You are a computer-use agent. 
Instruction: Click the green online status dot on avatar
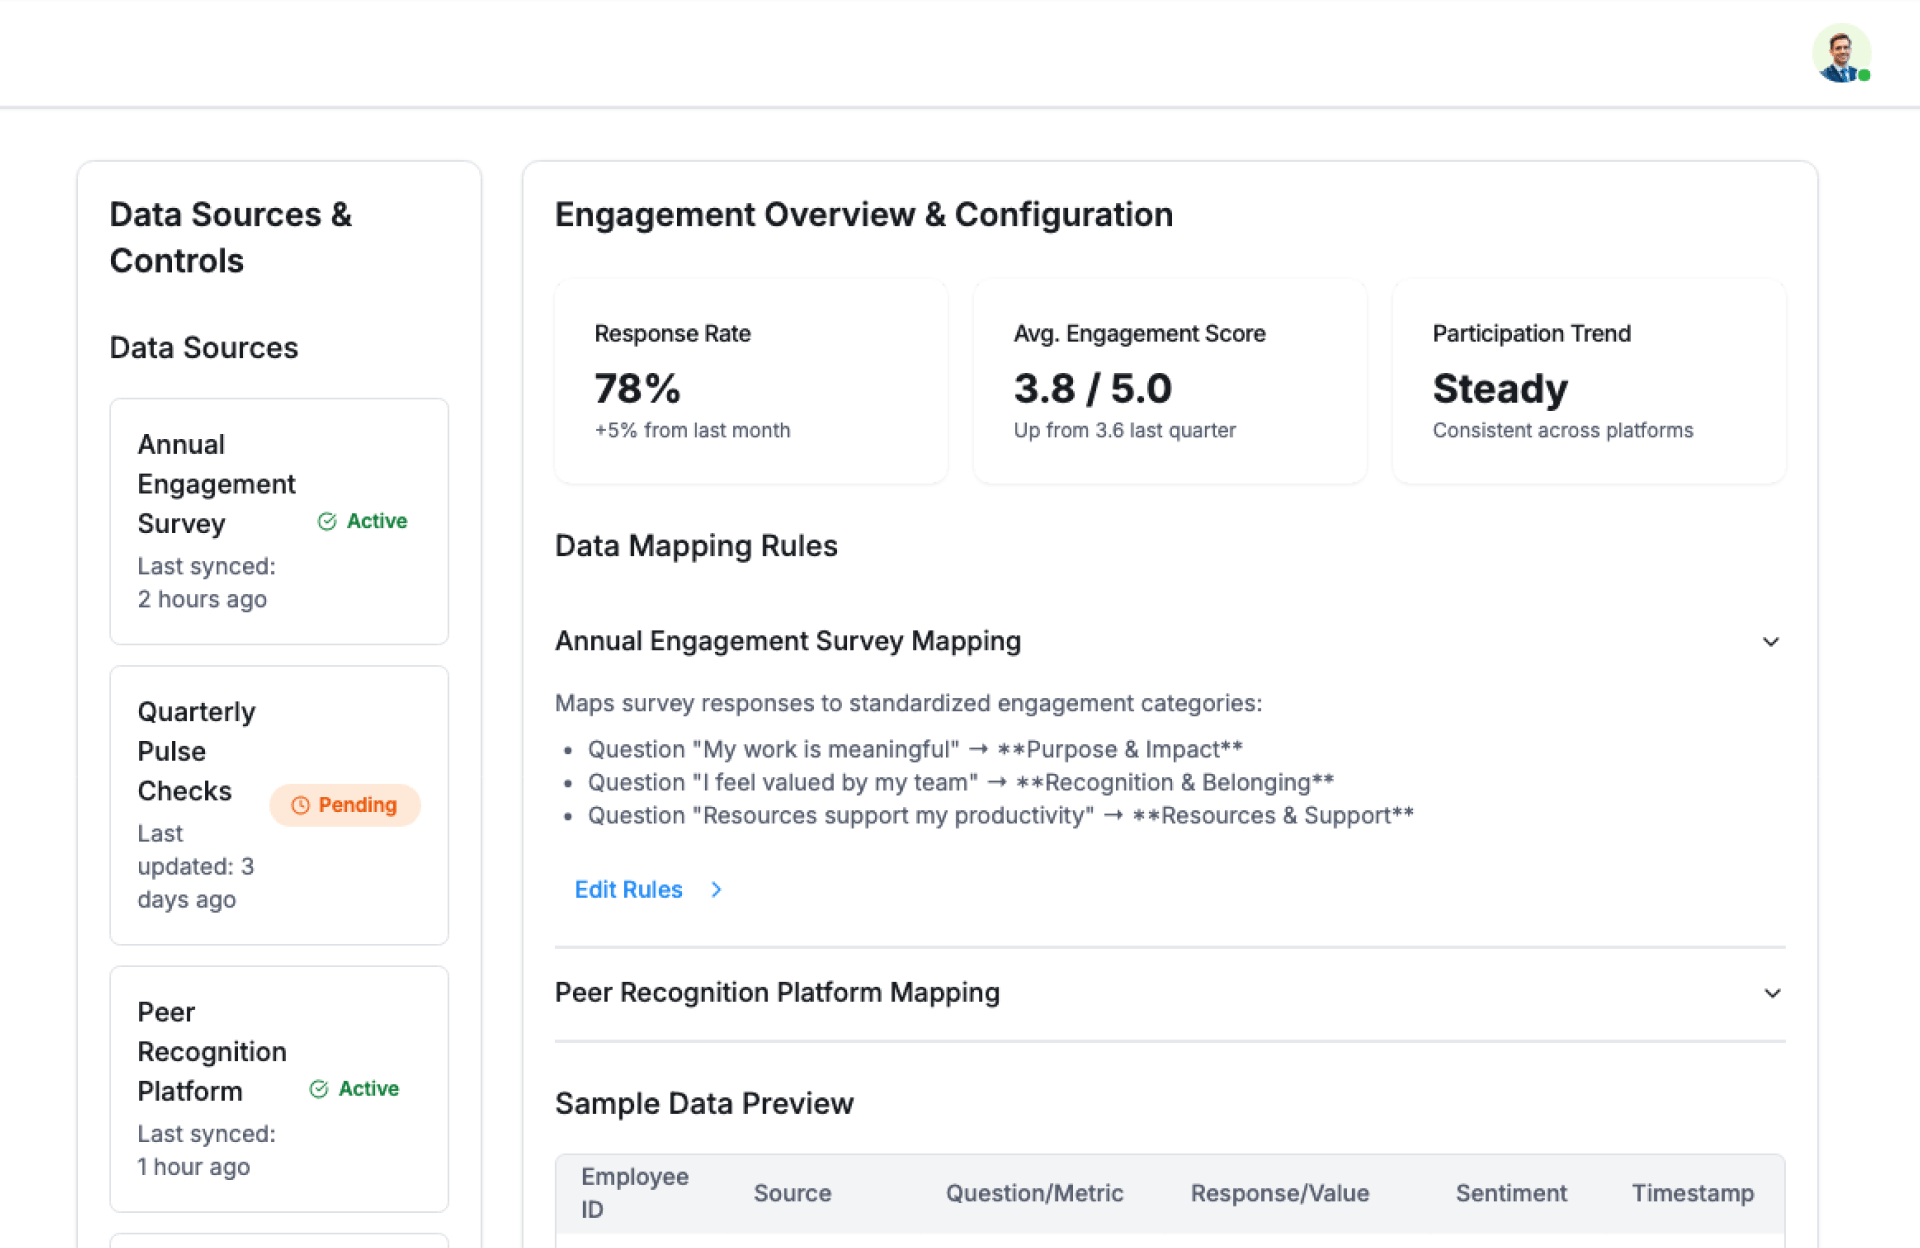[x=1864, y=76]
